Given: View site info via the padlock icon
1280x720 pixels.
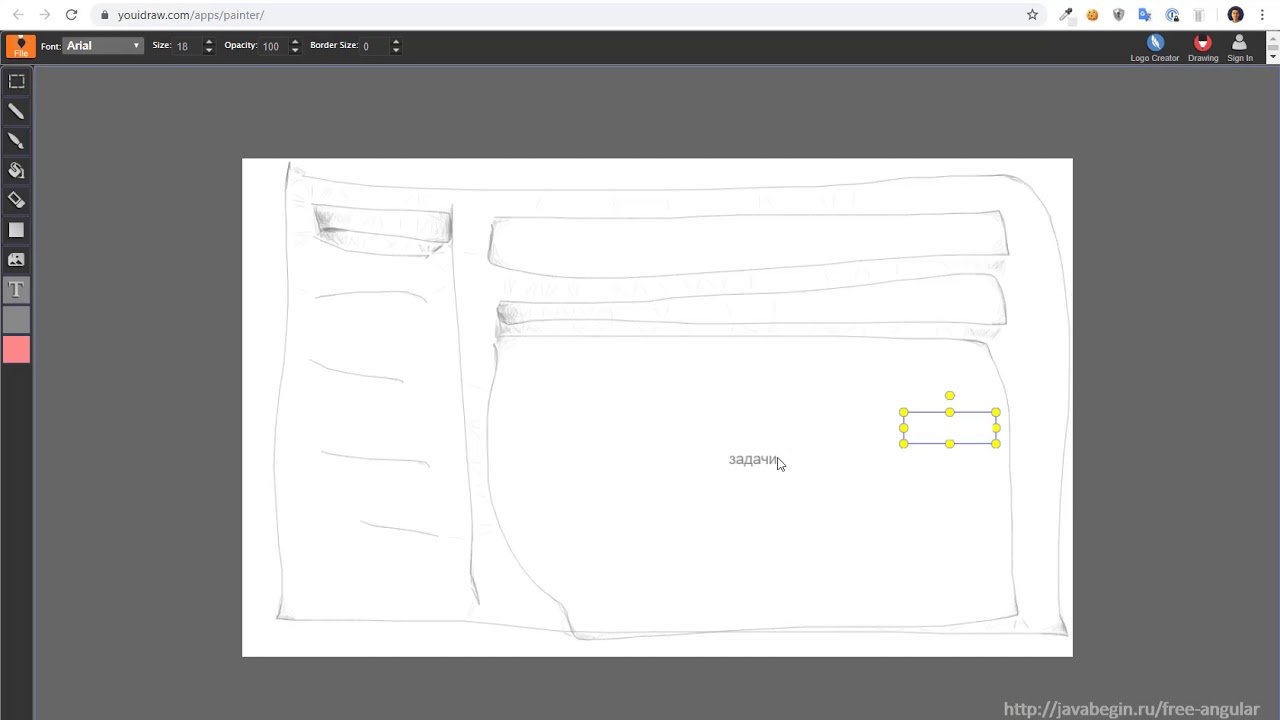Looking at the screenshot, I should click(104, 15).
